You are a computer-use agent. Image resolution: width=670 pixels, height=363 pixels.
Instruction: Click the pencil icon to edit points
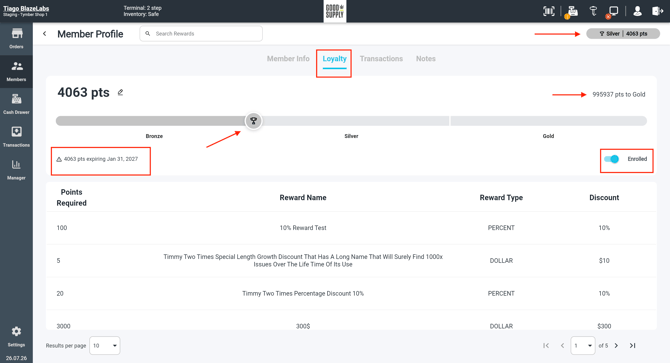click(120, 92)
